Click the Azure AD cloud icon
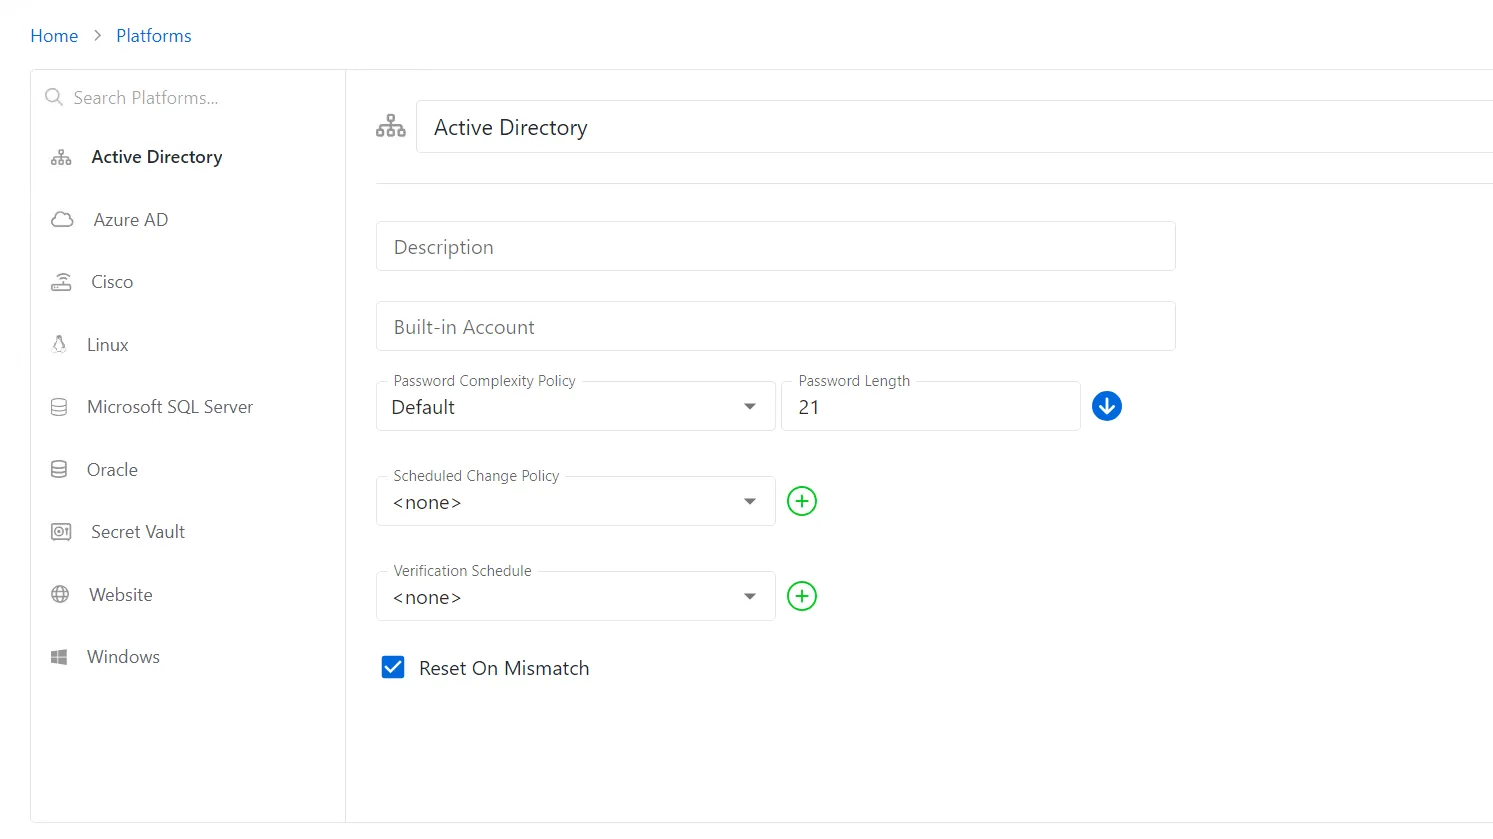 62,220
